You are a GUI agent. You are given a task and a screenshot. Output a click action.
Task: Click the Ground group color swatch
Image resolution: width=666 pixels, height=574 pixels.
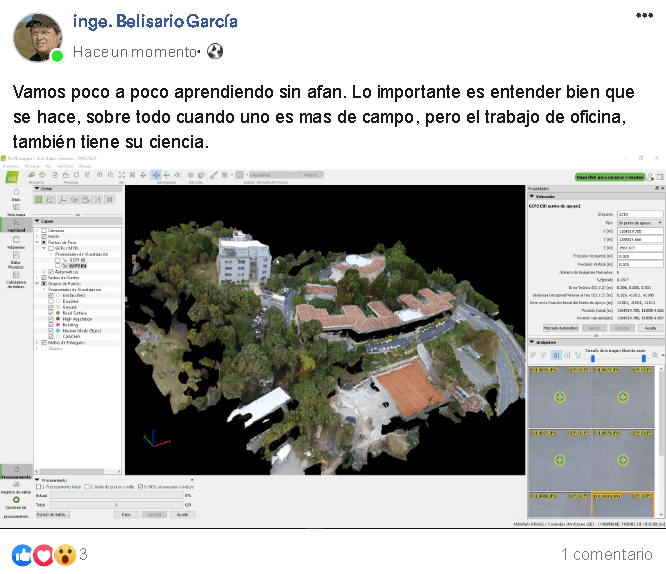58,307
